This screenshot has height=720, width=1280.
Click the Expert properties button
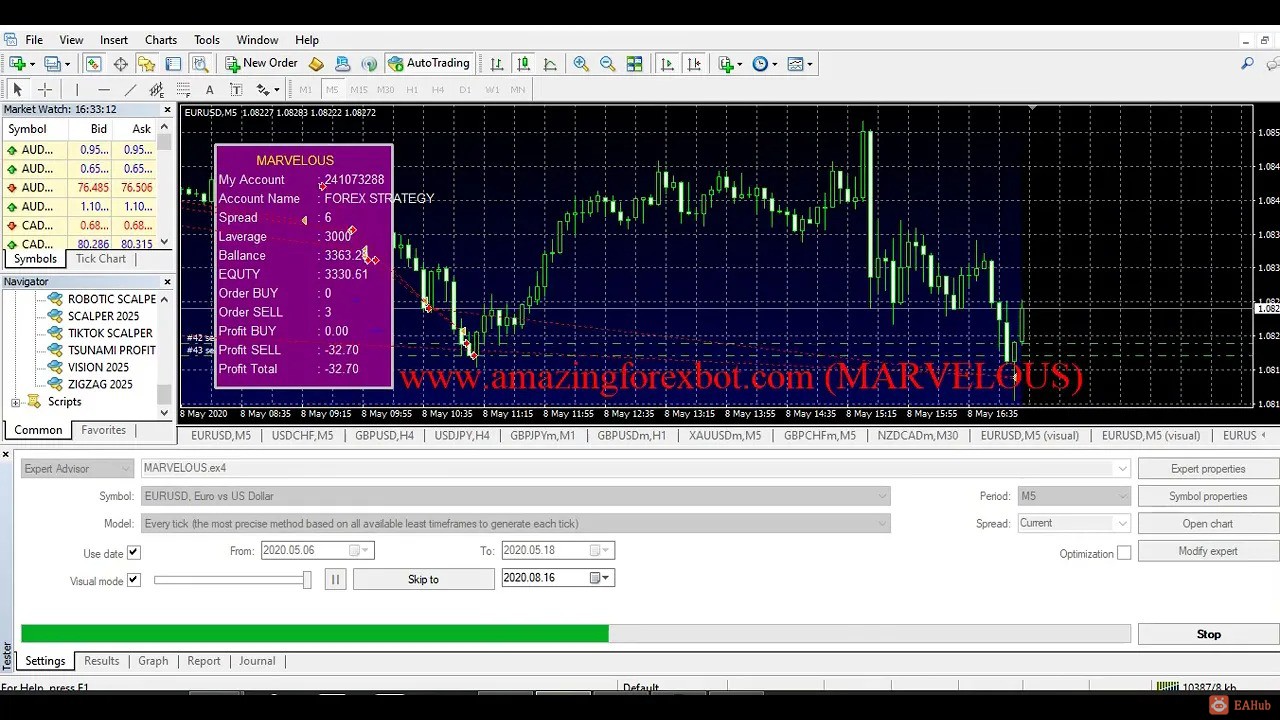pyautogui.click(x=1208, y=469)
